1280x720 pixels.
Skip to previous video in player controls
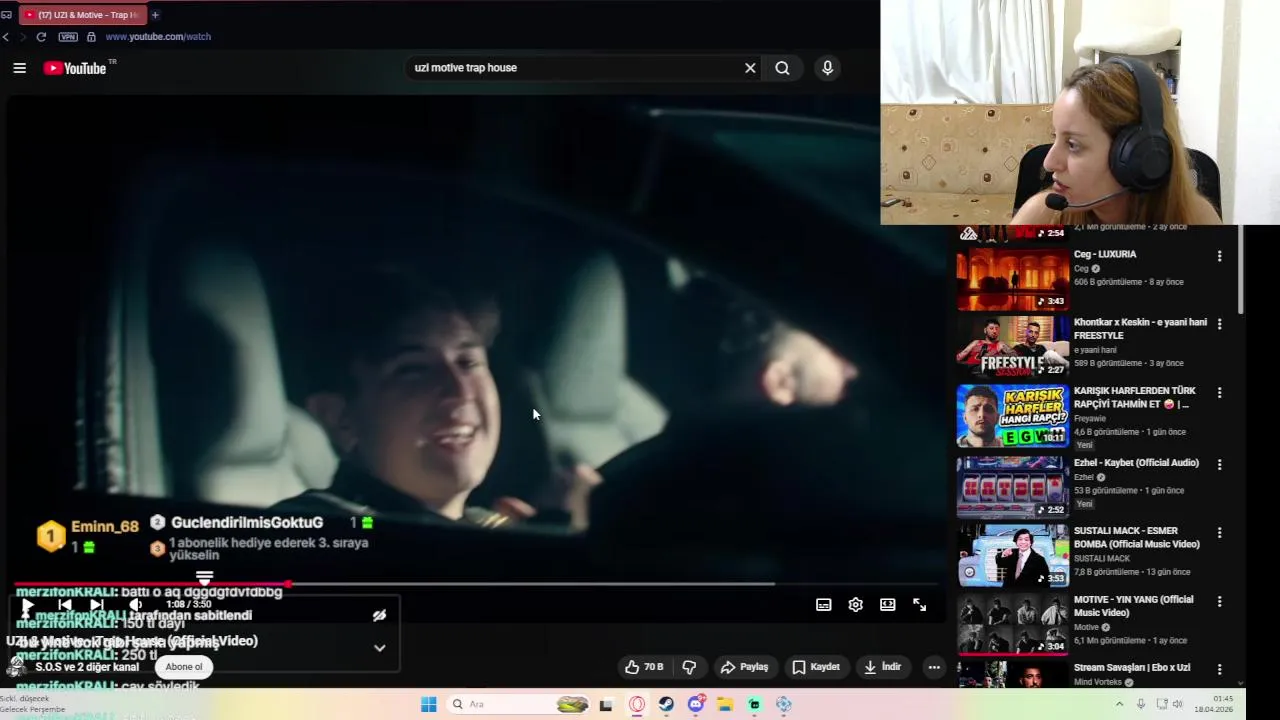tap(65, 605)
